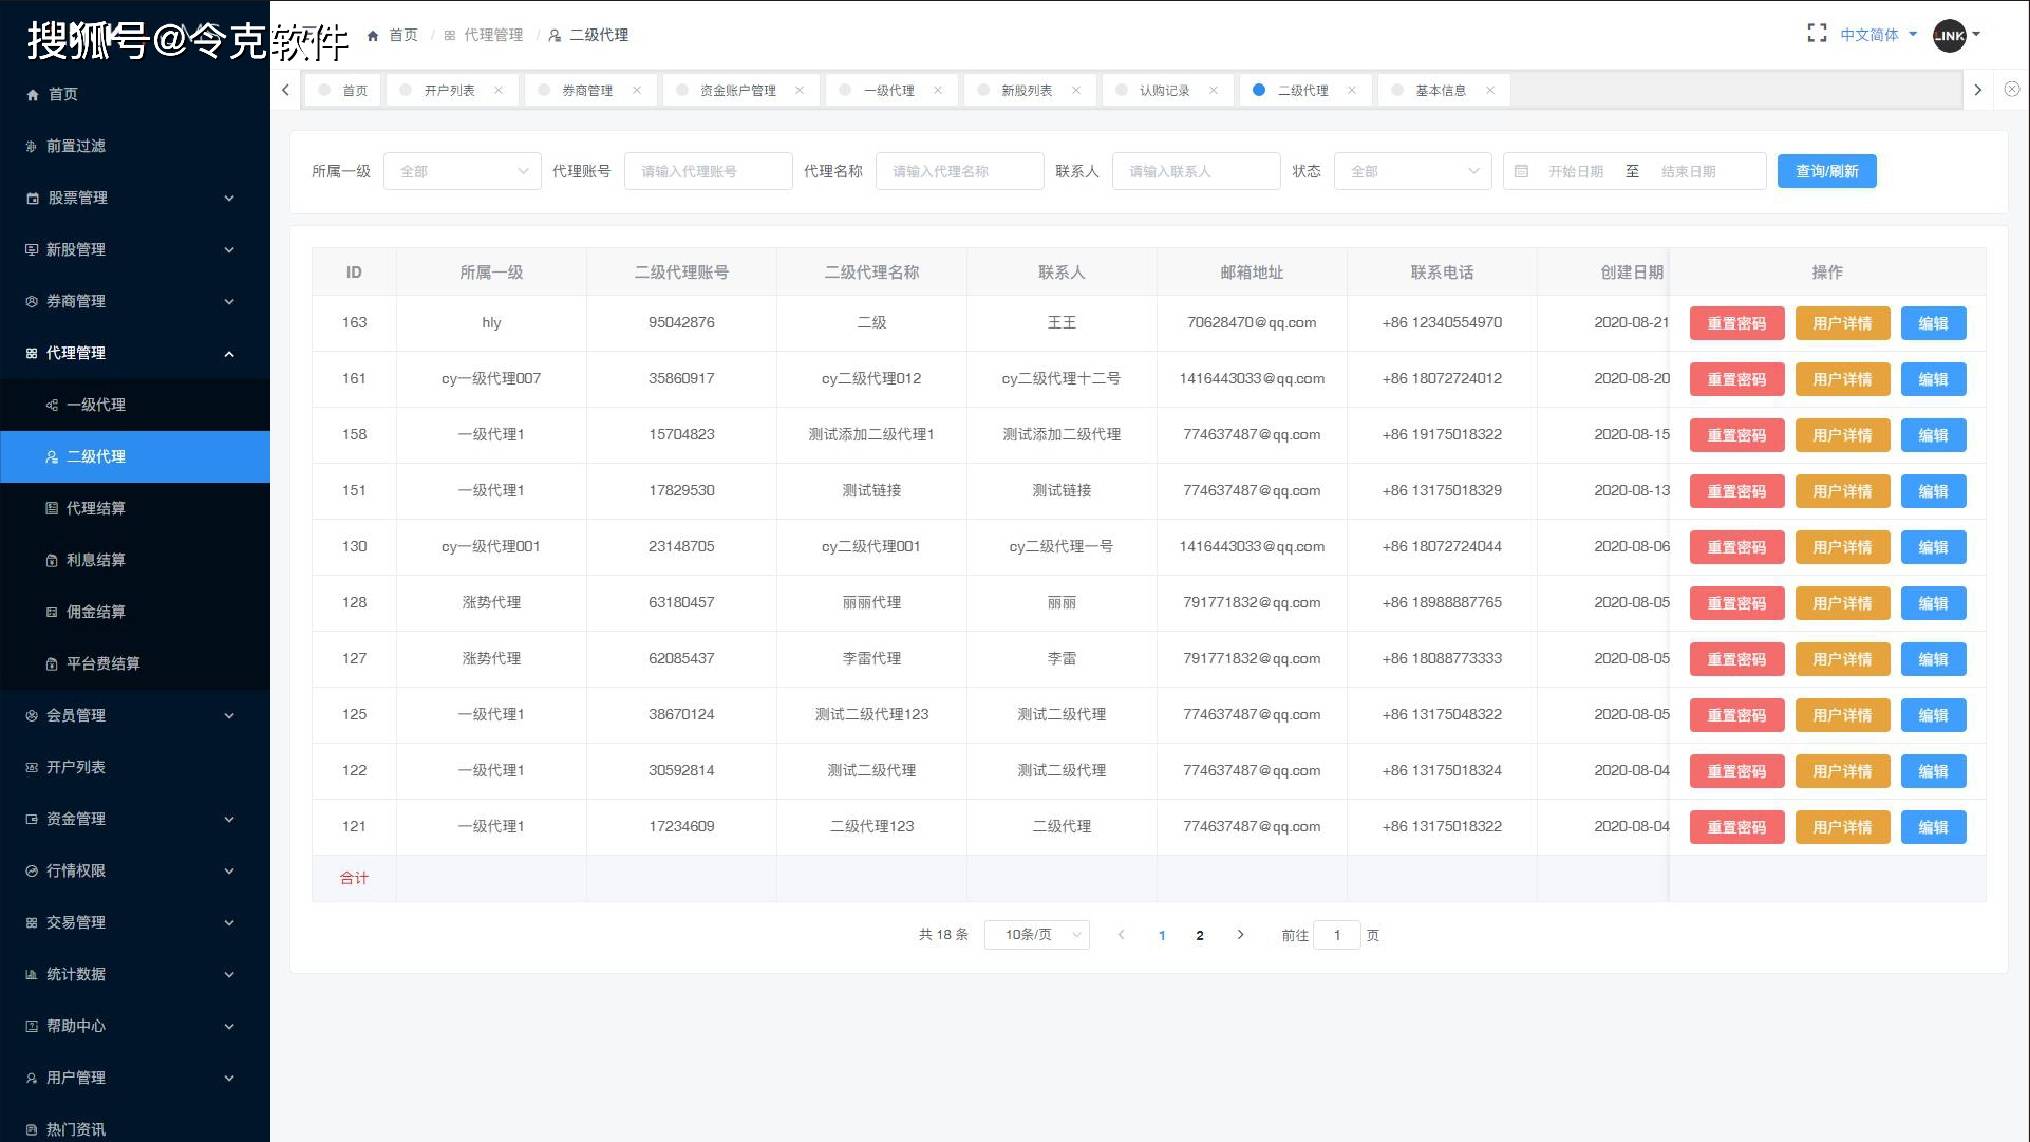
Task: Close the 资金账户管理 tab
Action: click(800, 90)
